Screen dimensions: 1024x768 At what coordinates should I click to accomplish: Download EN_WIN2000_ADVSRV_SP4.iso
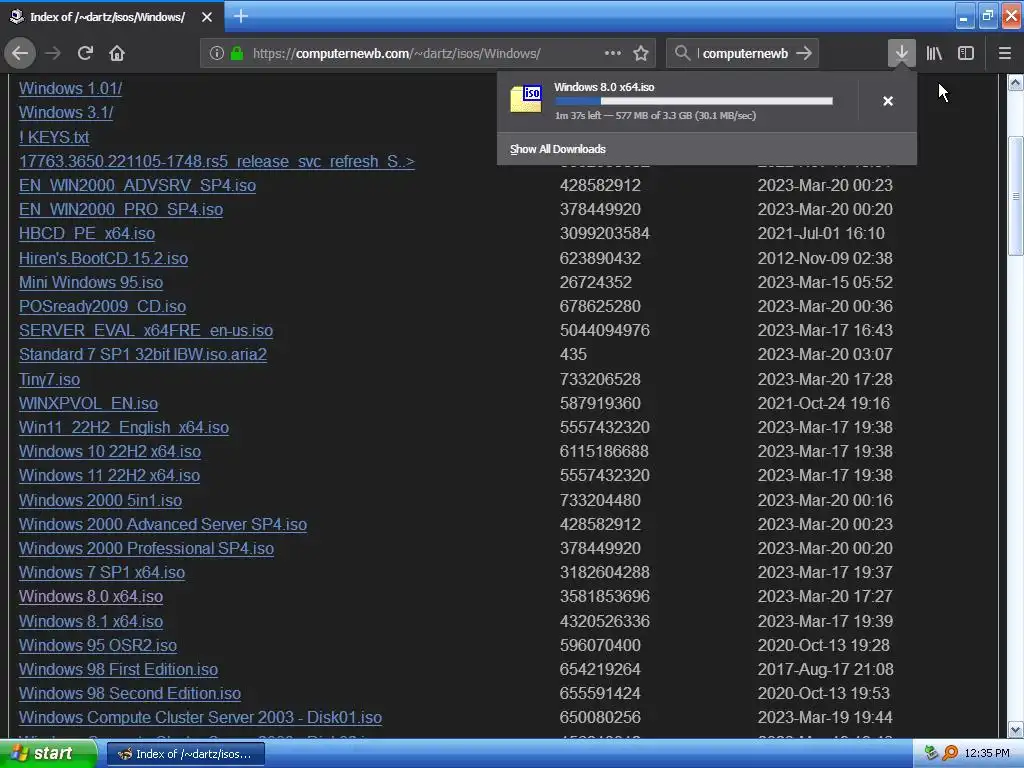coord(137,185)
